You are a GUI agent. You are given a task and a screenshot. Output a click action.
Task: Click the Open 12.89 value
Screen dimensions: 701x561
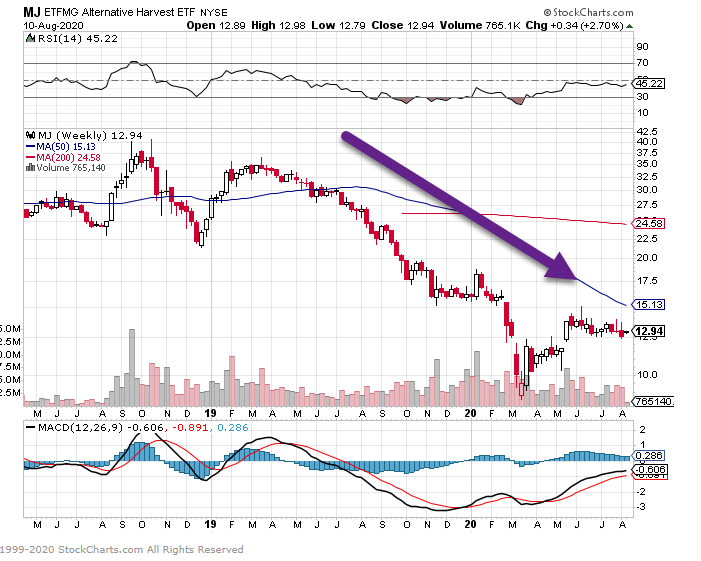tap(216, 25)
